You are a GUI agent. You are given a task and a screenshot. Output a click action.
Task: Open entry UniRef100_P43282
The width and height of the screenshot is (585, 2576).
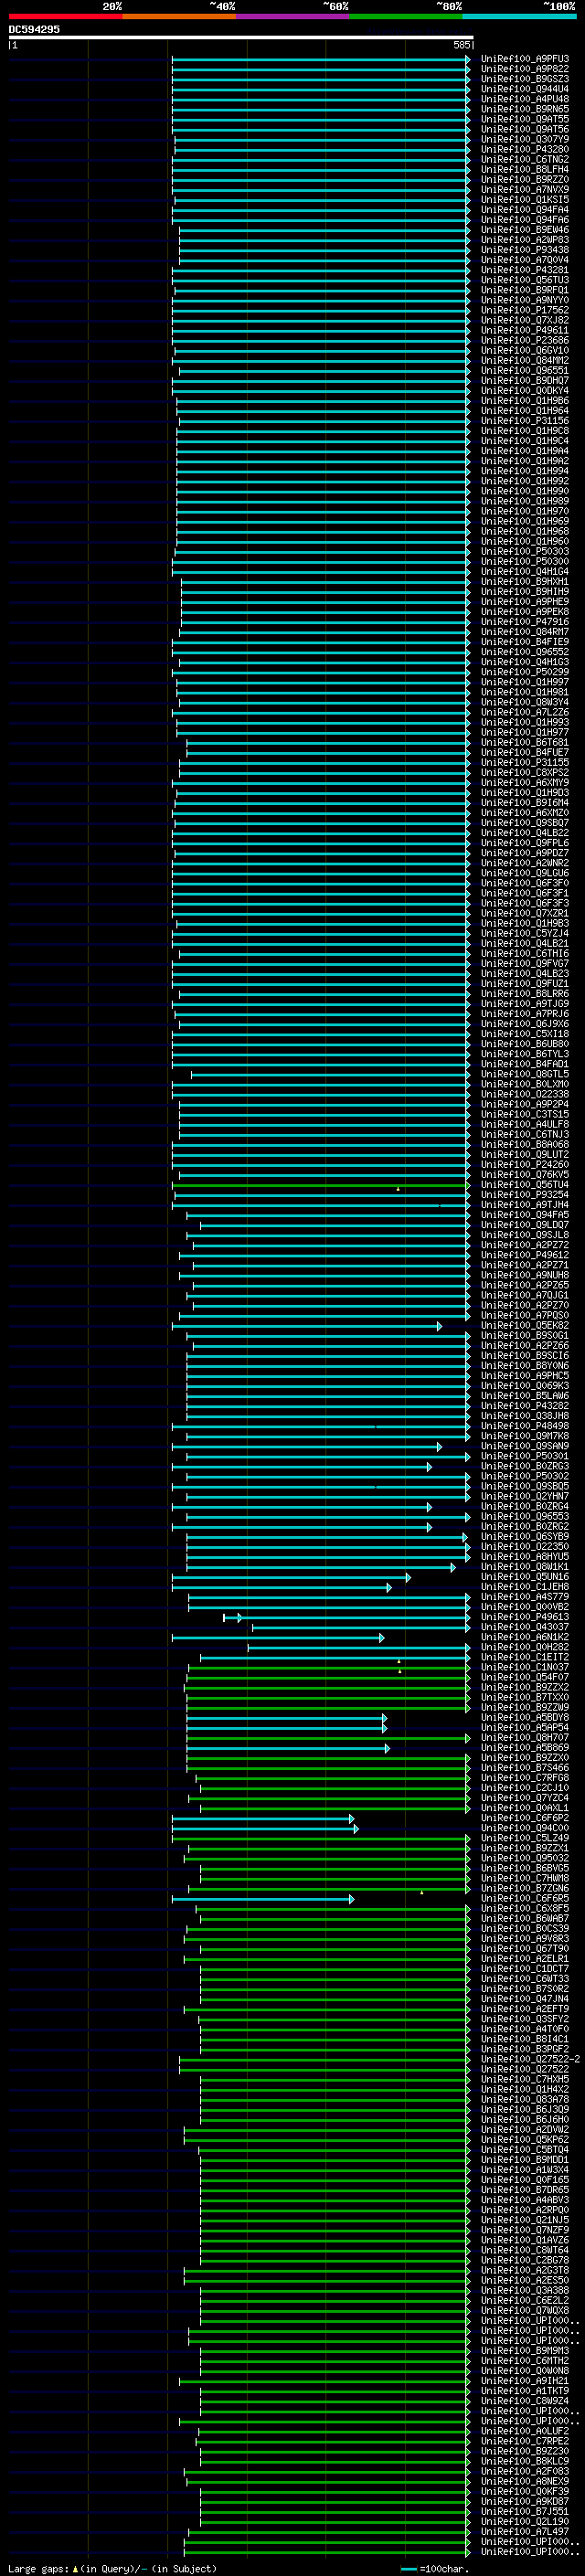(525, 1406)
